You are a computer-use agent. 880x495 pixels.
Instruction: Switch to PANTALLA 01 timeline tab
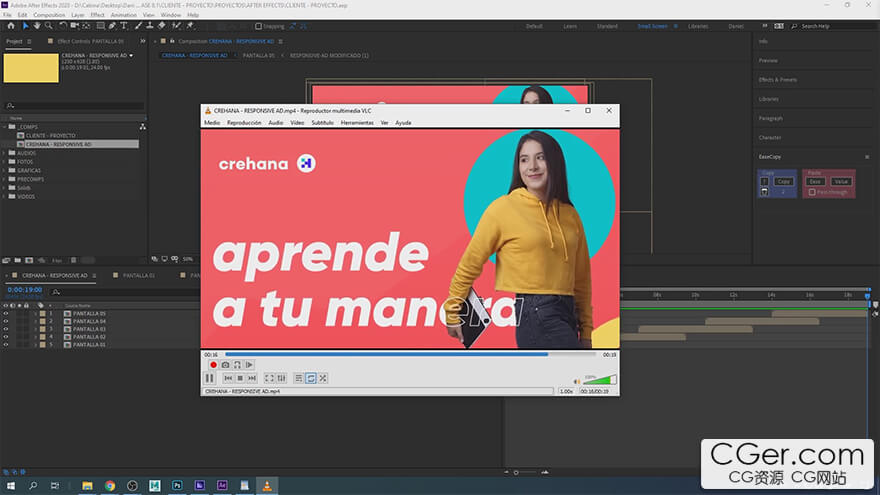139,276
